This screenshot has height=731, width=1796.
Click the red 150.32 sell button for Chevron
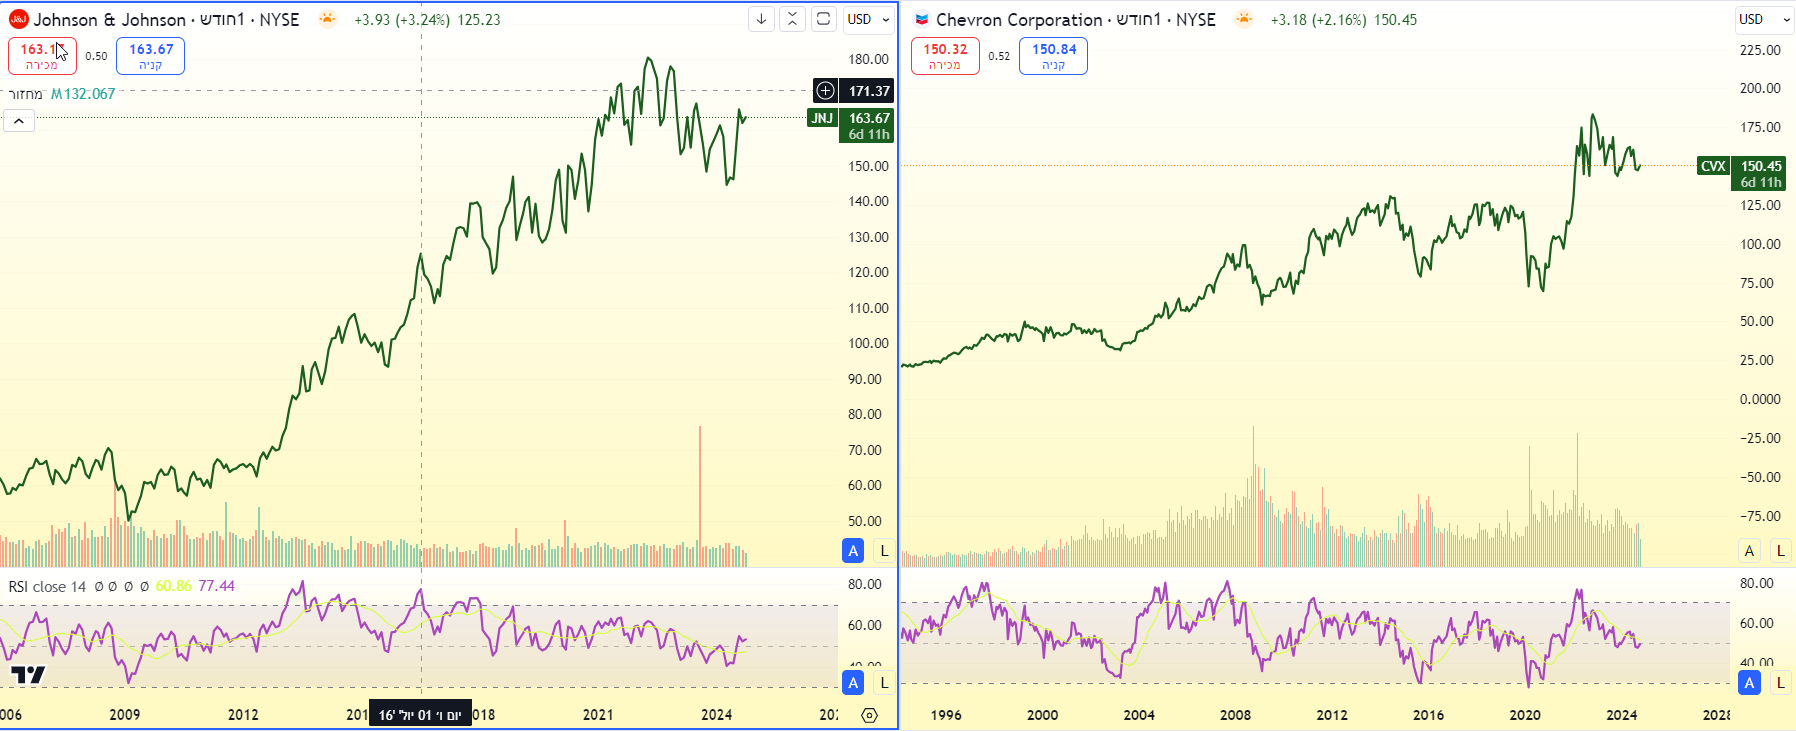point(945,56)
